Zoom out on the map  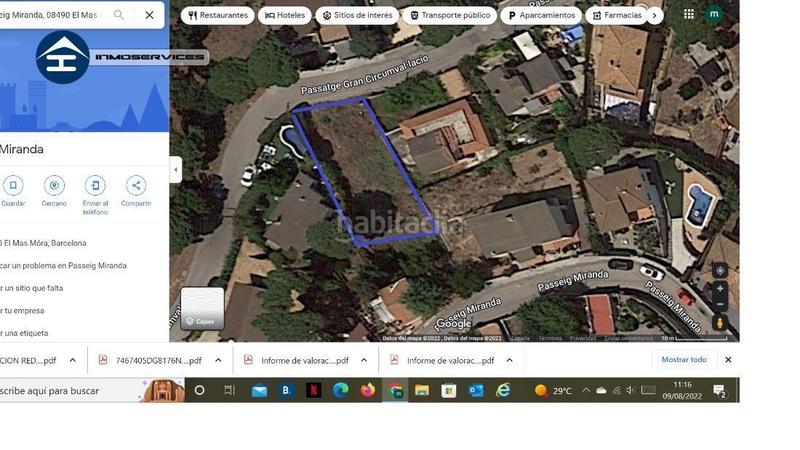pyautogui.click(x=720, y=304)
